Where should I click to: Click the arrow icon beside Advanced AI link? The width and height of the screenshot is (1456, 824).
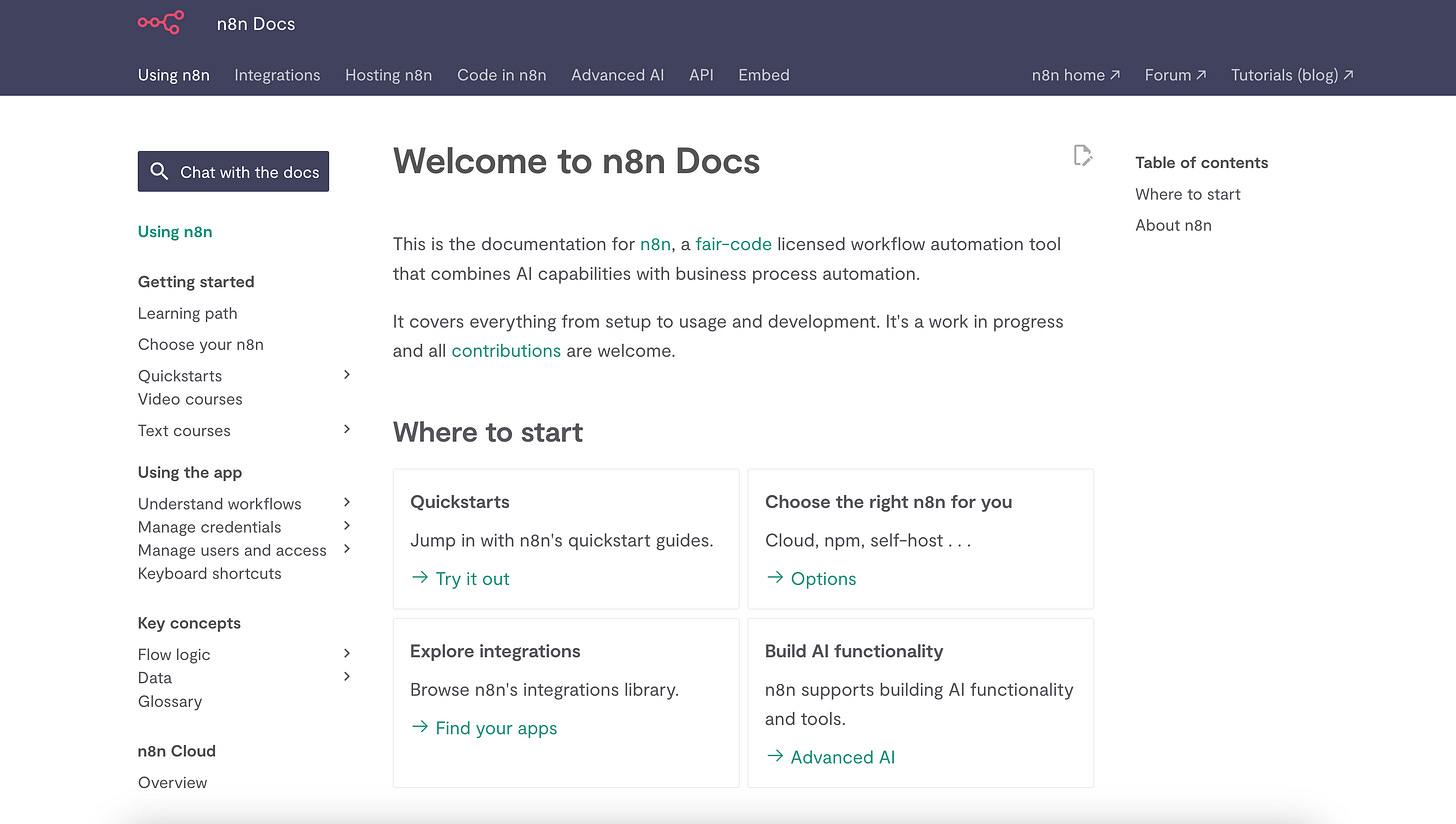click(x=775, y=756)
